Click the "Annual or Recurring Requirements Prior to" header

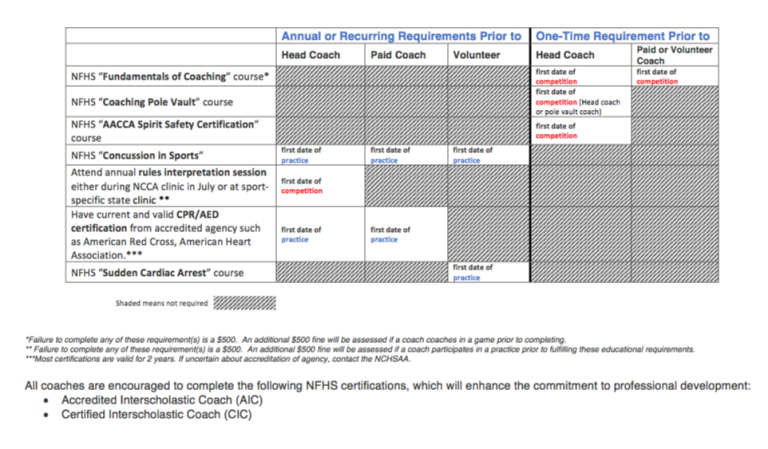click(x=402, y=36)
